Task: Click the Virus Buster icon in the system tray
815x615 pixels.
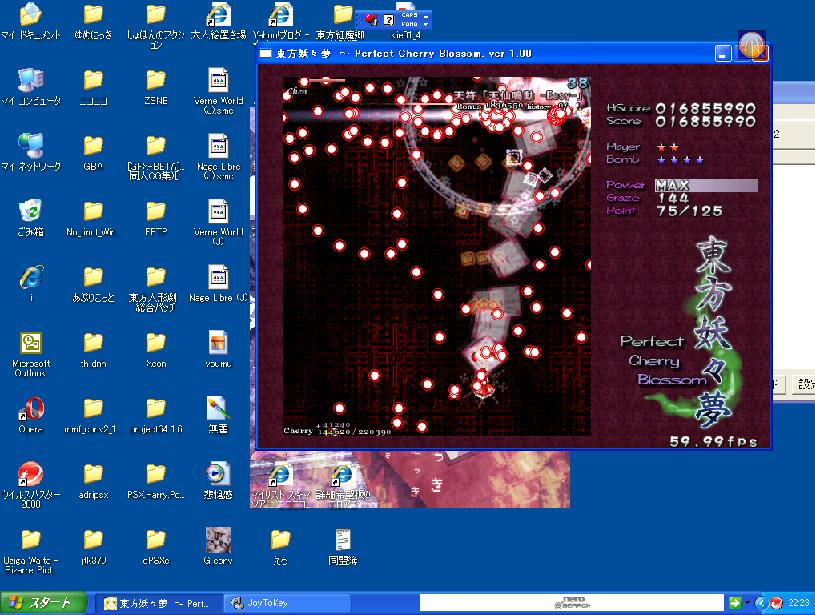Action: pyautogui.click(x=777, y=603)
